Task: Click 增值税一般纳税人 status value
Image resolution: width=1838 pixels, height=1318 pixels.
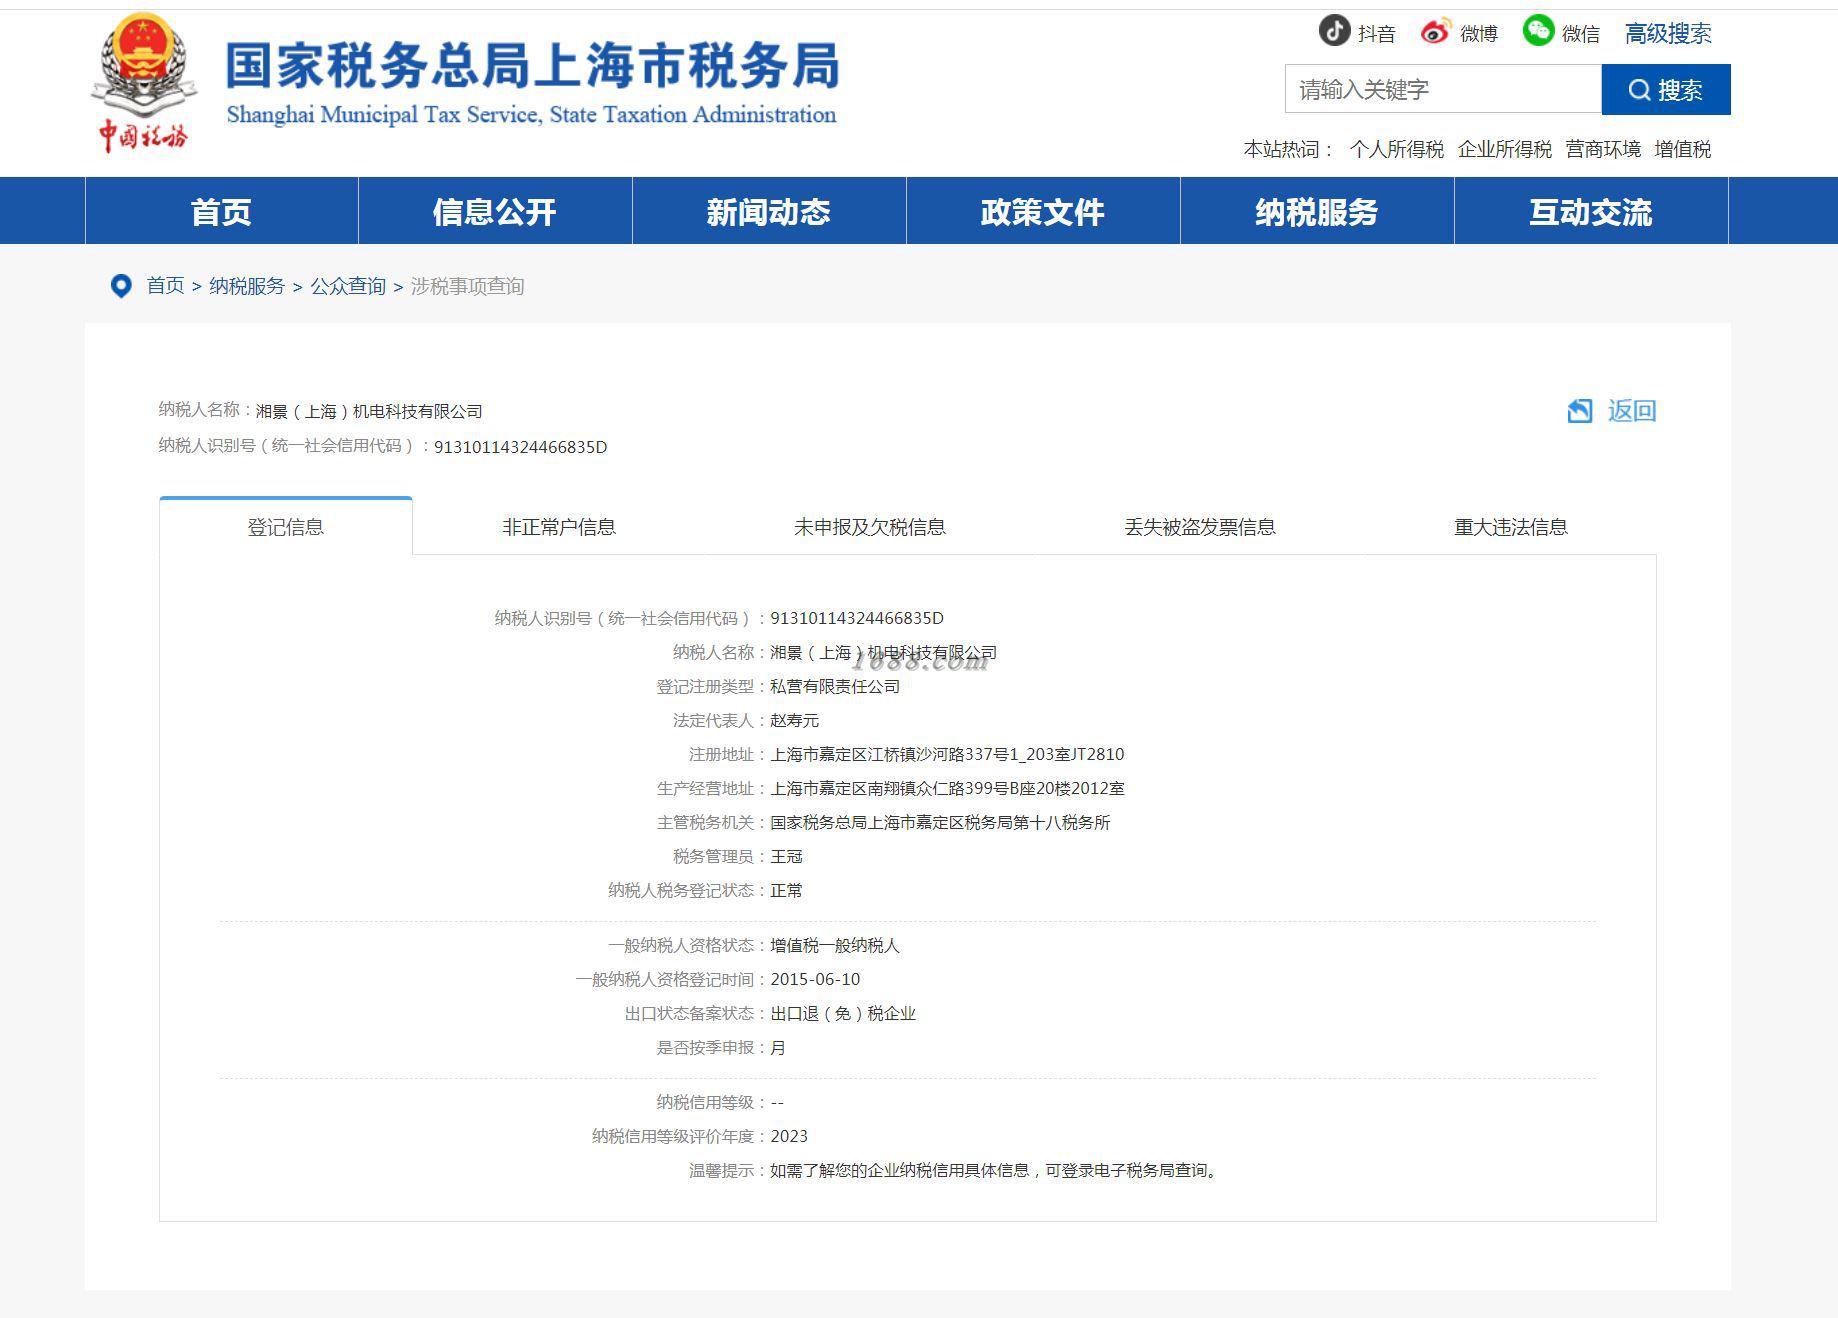Action: pyautogui.click(x=835, y=945)
